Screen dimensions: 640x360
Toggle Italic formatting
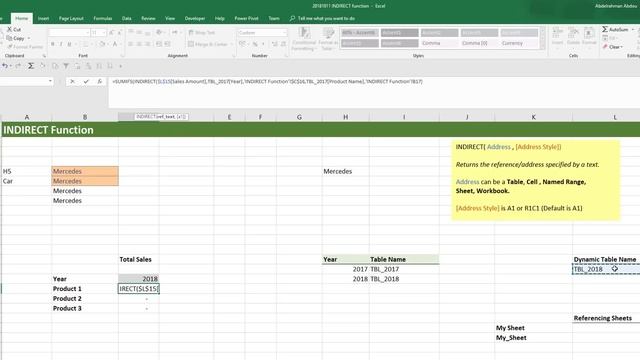click(61, 44)
